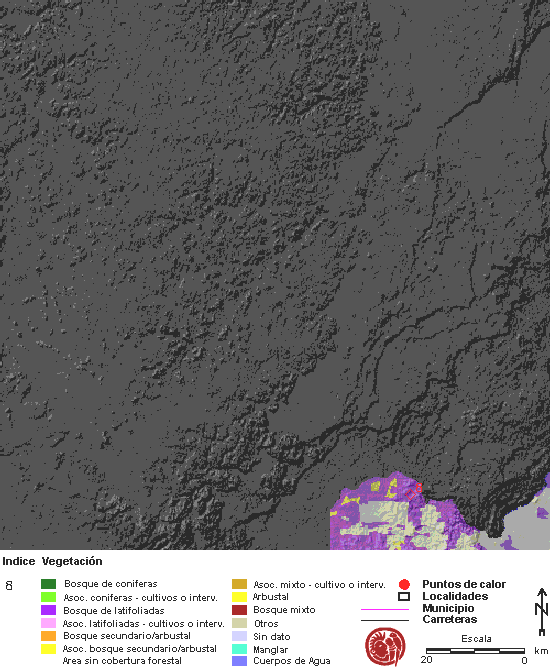Select the Cuerpos de Agua blue swatch
The image size is (550, 670).
(239, 661)
